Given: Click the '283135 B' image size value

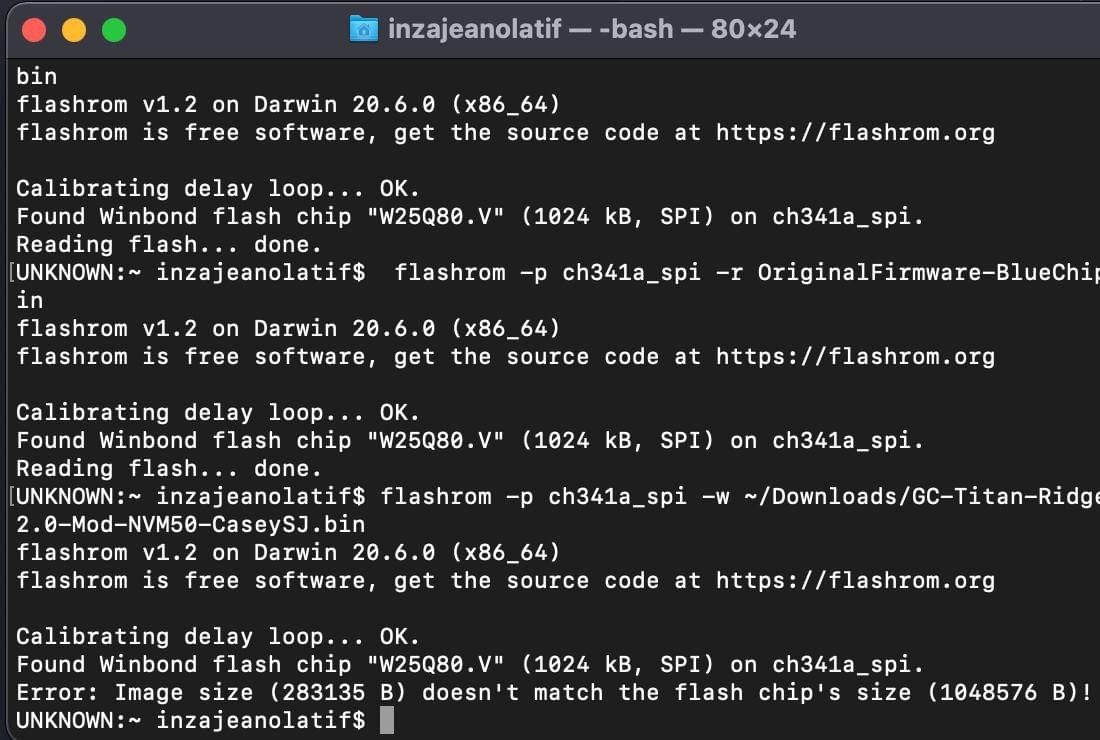Looking at the screenshot, I should point(343,692).
